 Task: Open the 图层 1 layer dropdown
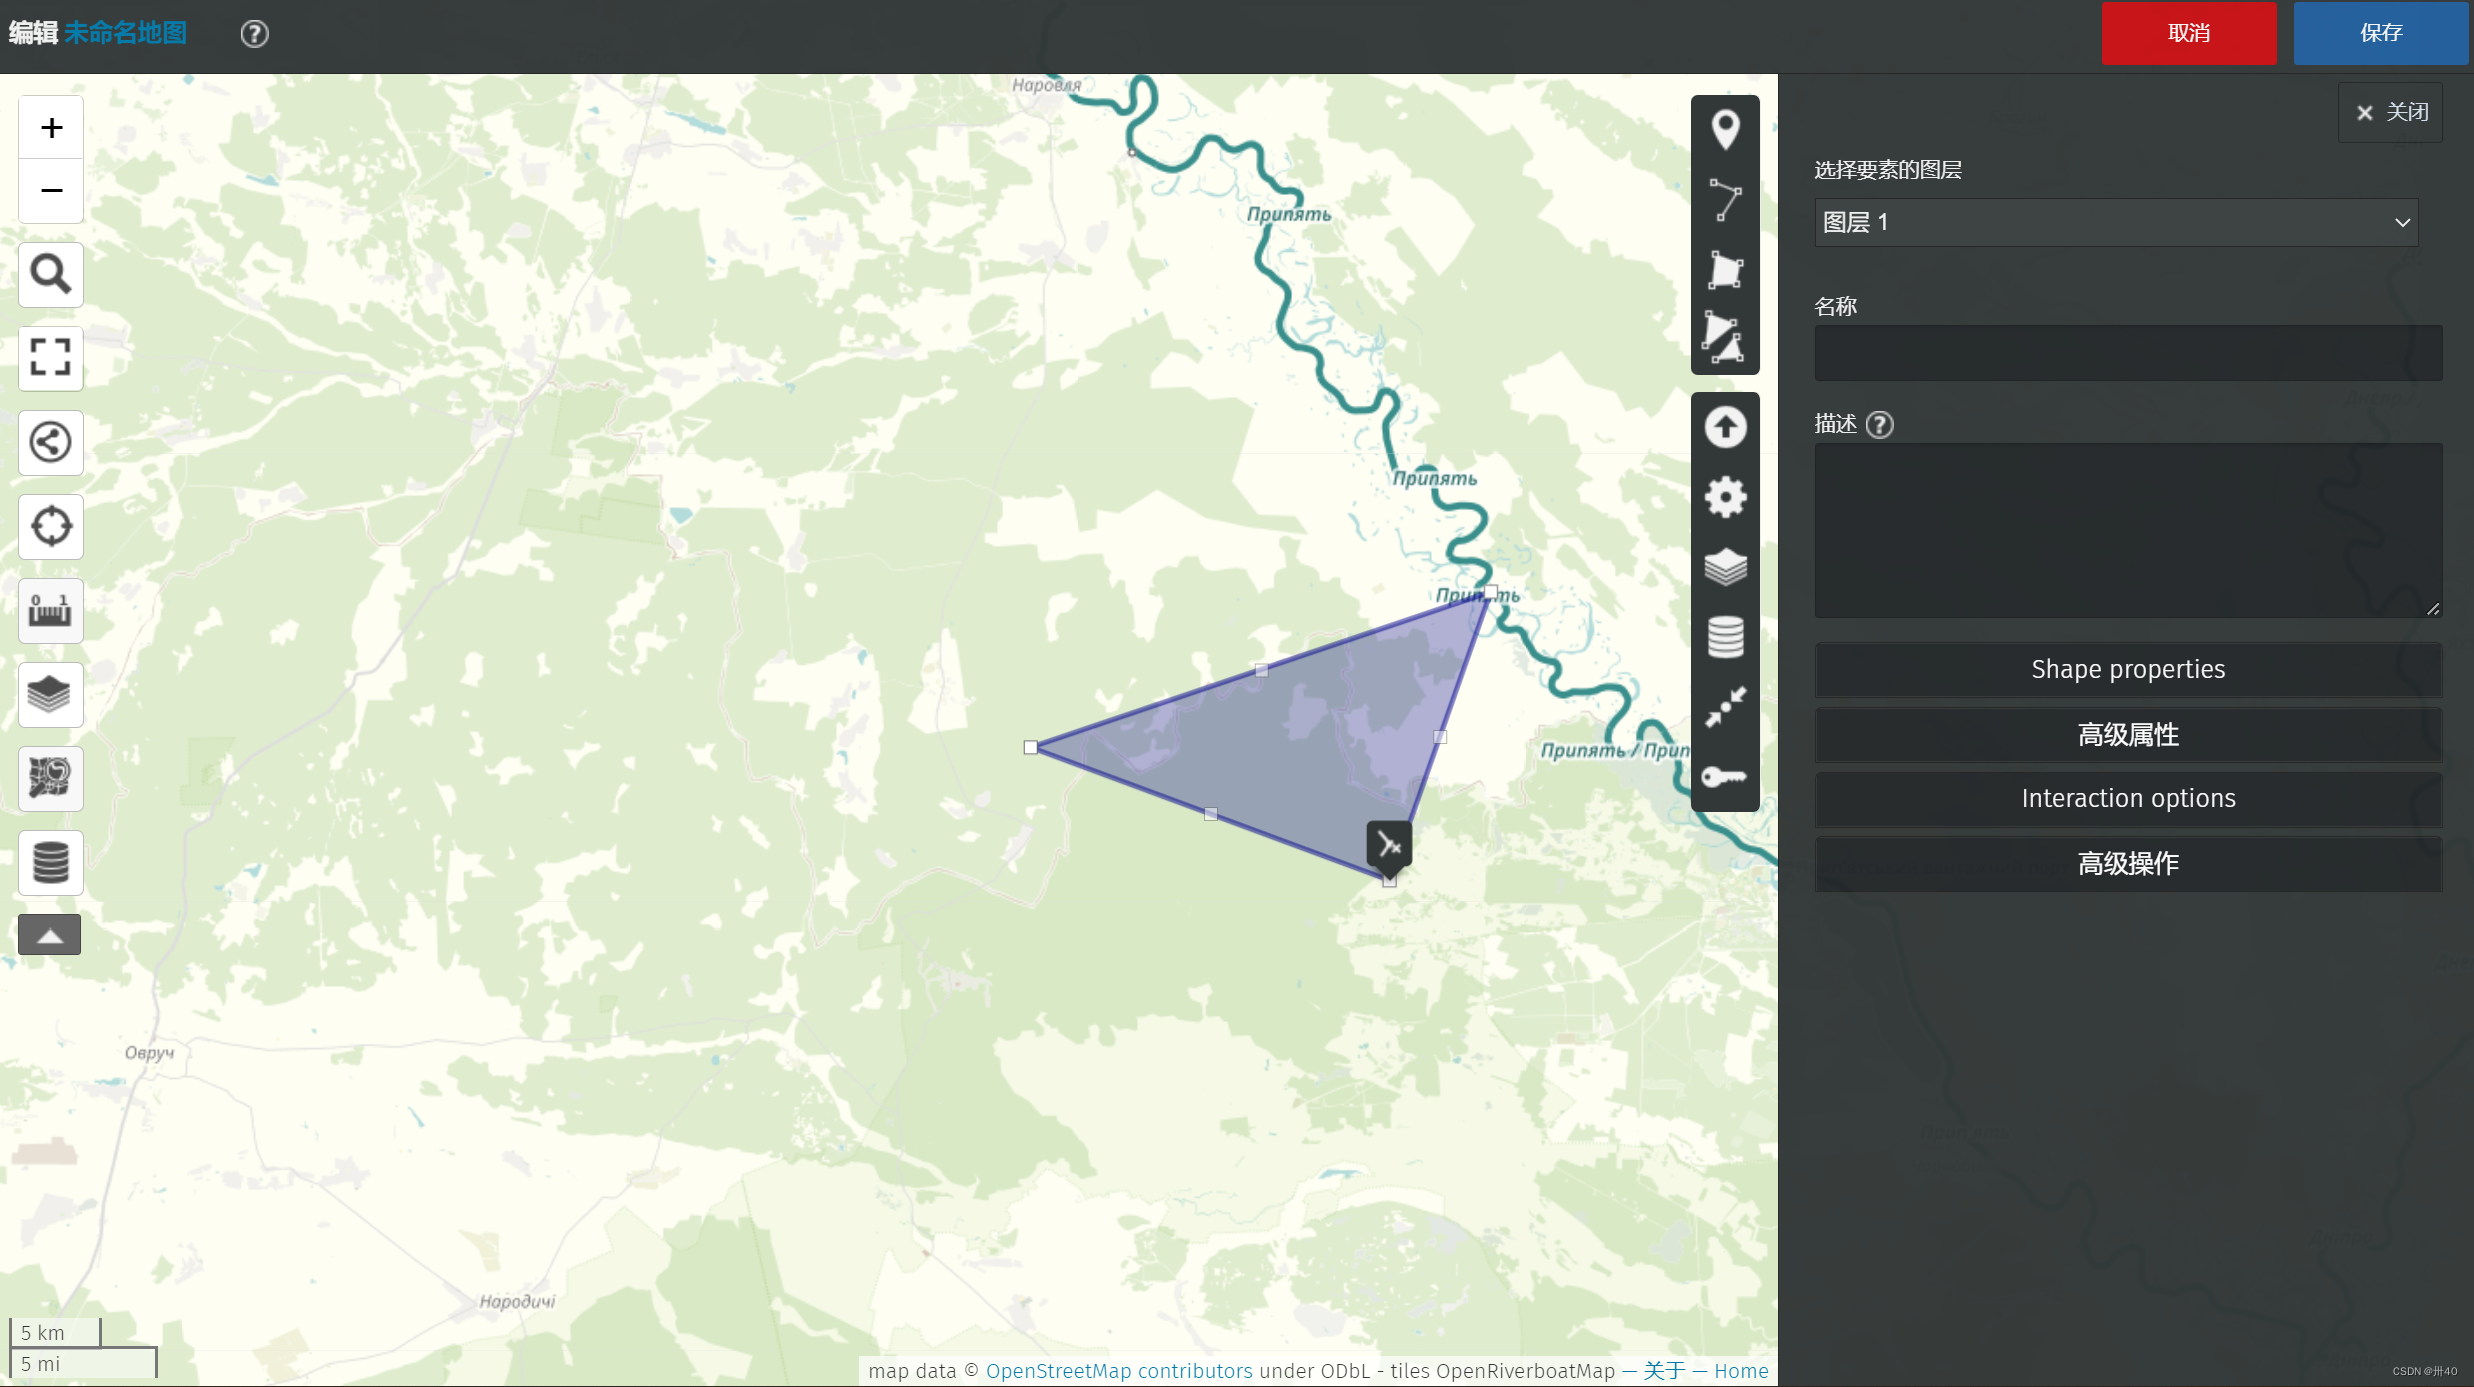click(x=2116, y=222)
